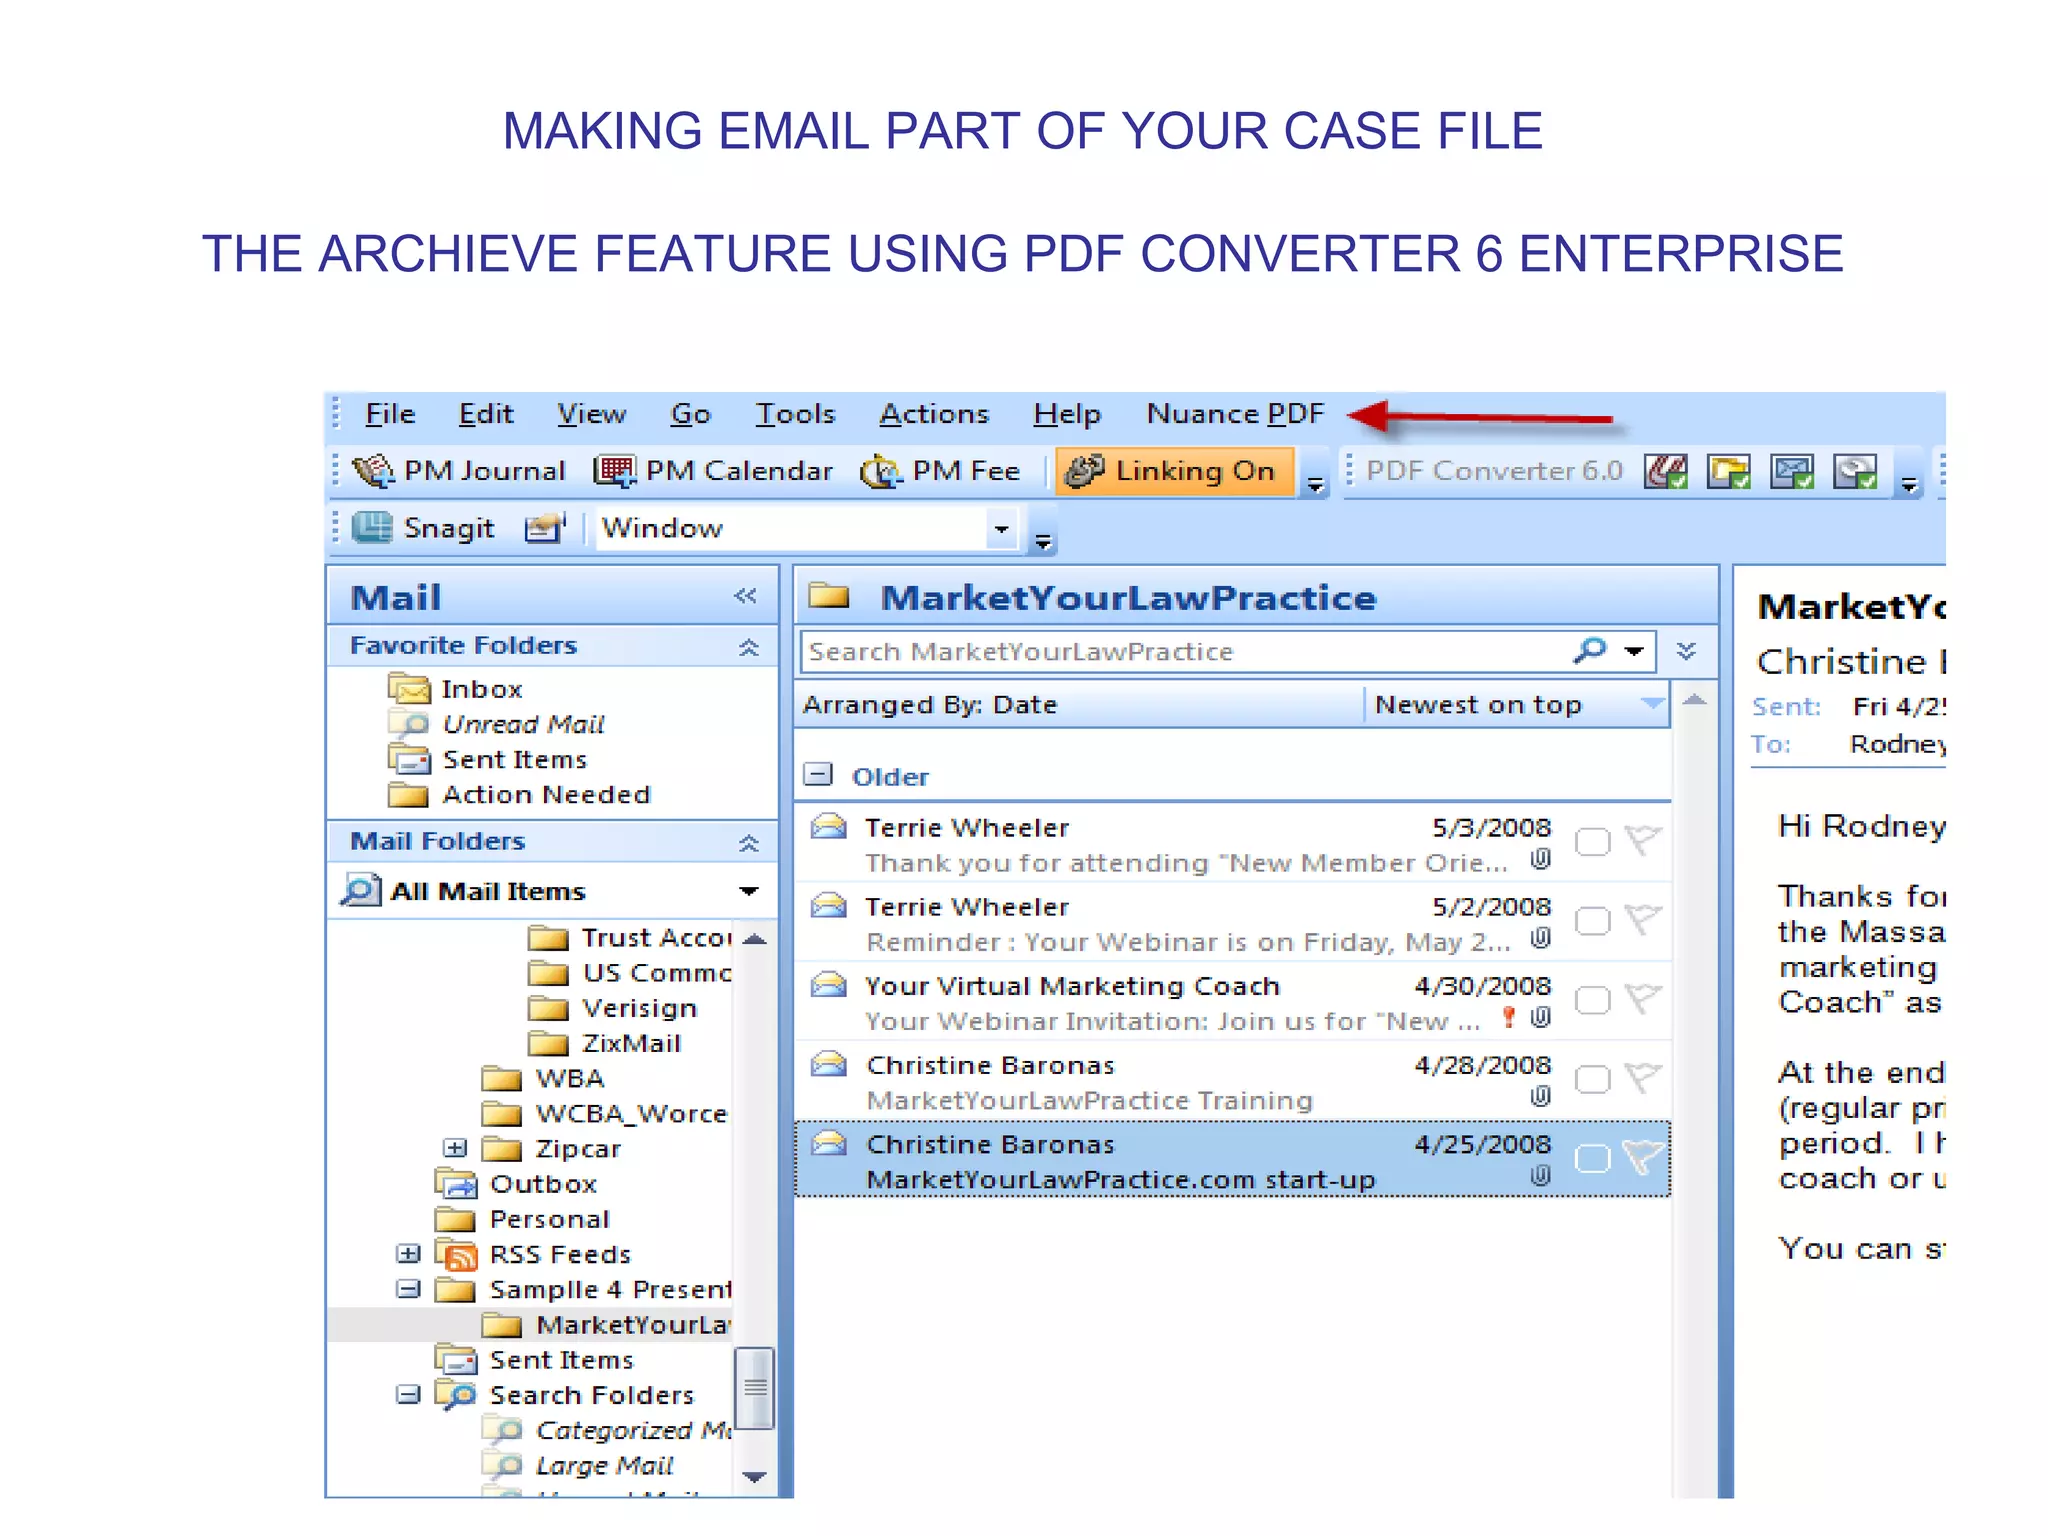
Task: Click the PM Fee toolbar button
Action: (941, 471)
